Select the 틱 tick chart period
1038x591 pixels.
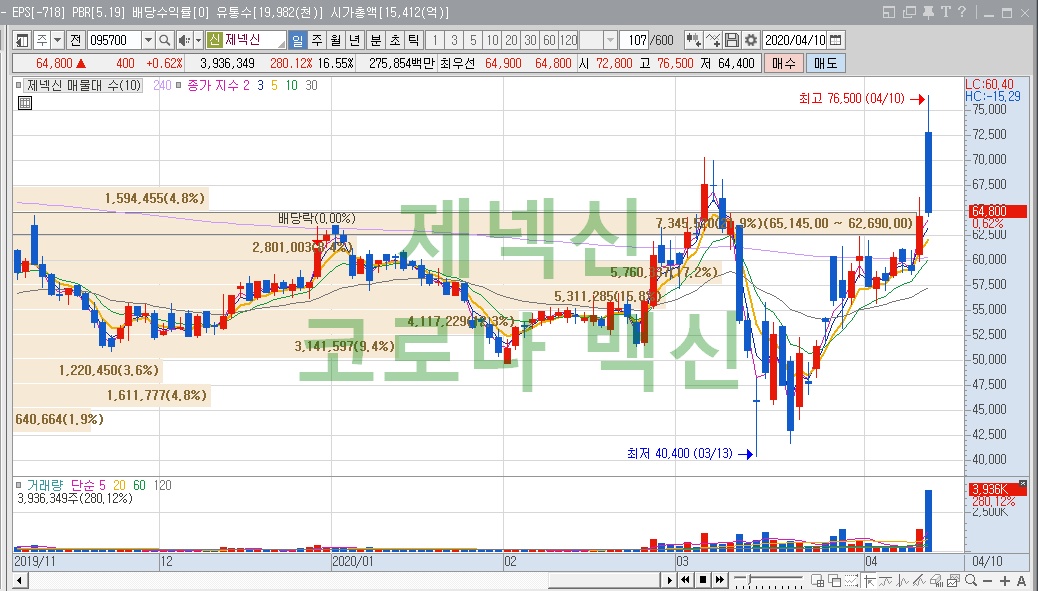coord(414,40)
